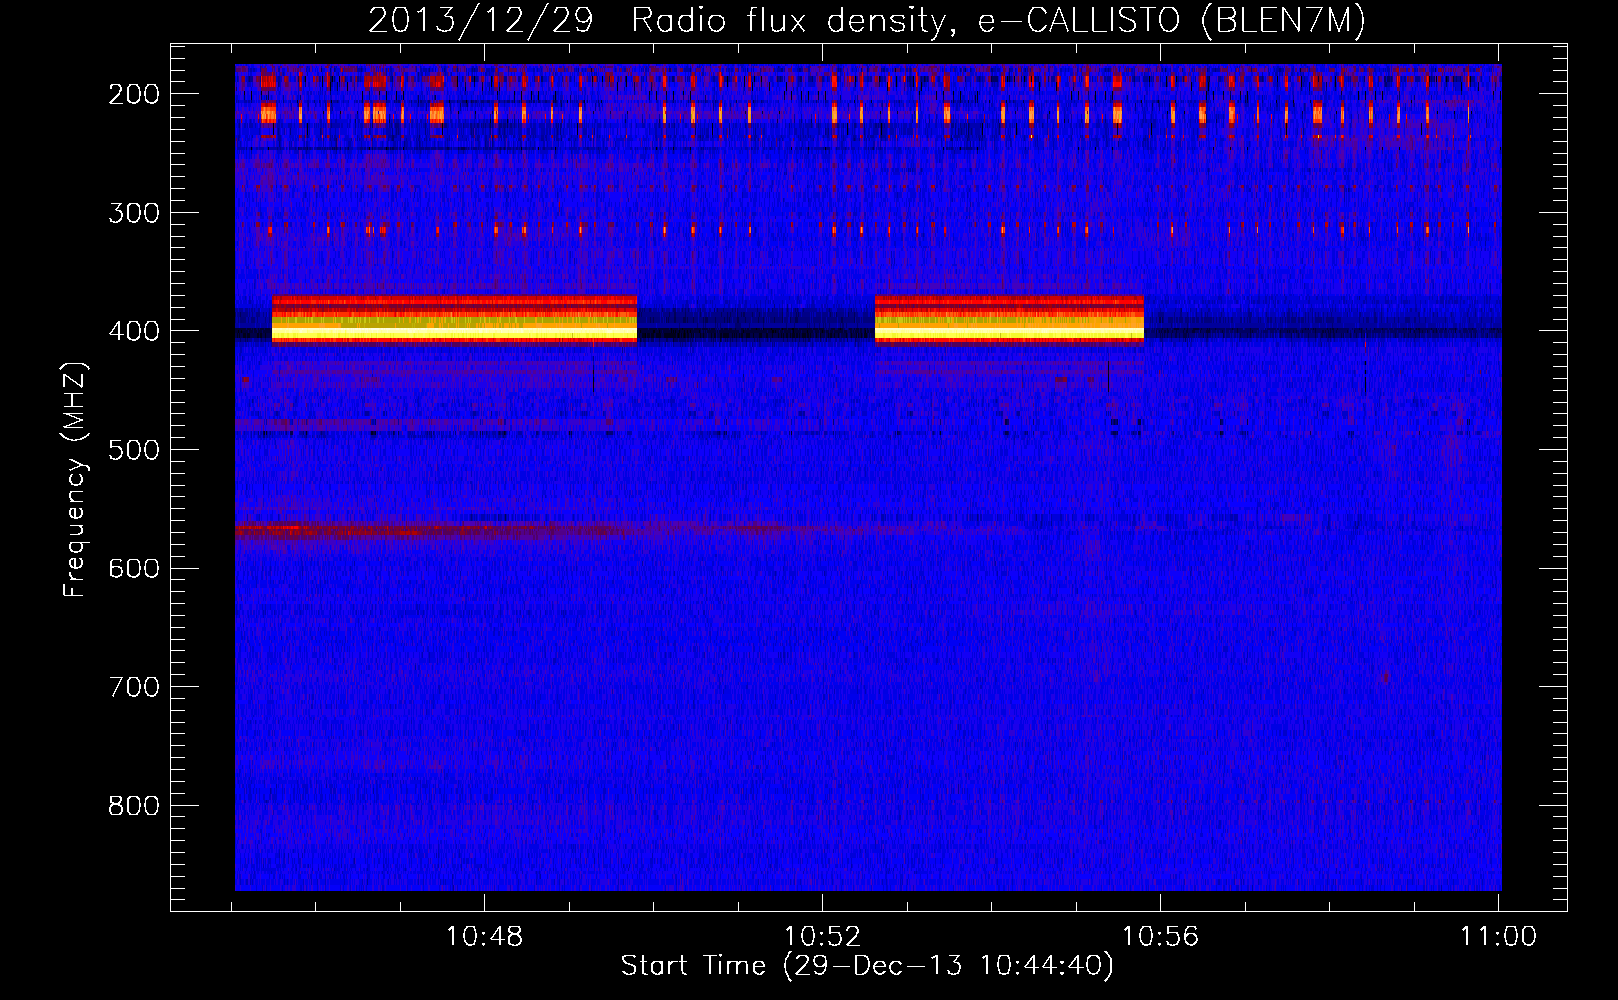Click the 'e-CALLISTO (BLEN7M)' title text
Screen dimensions: 1618x1000
pos(1171,21)
